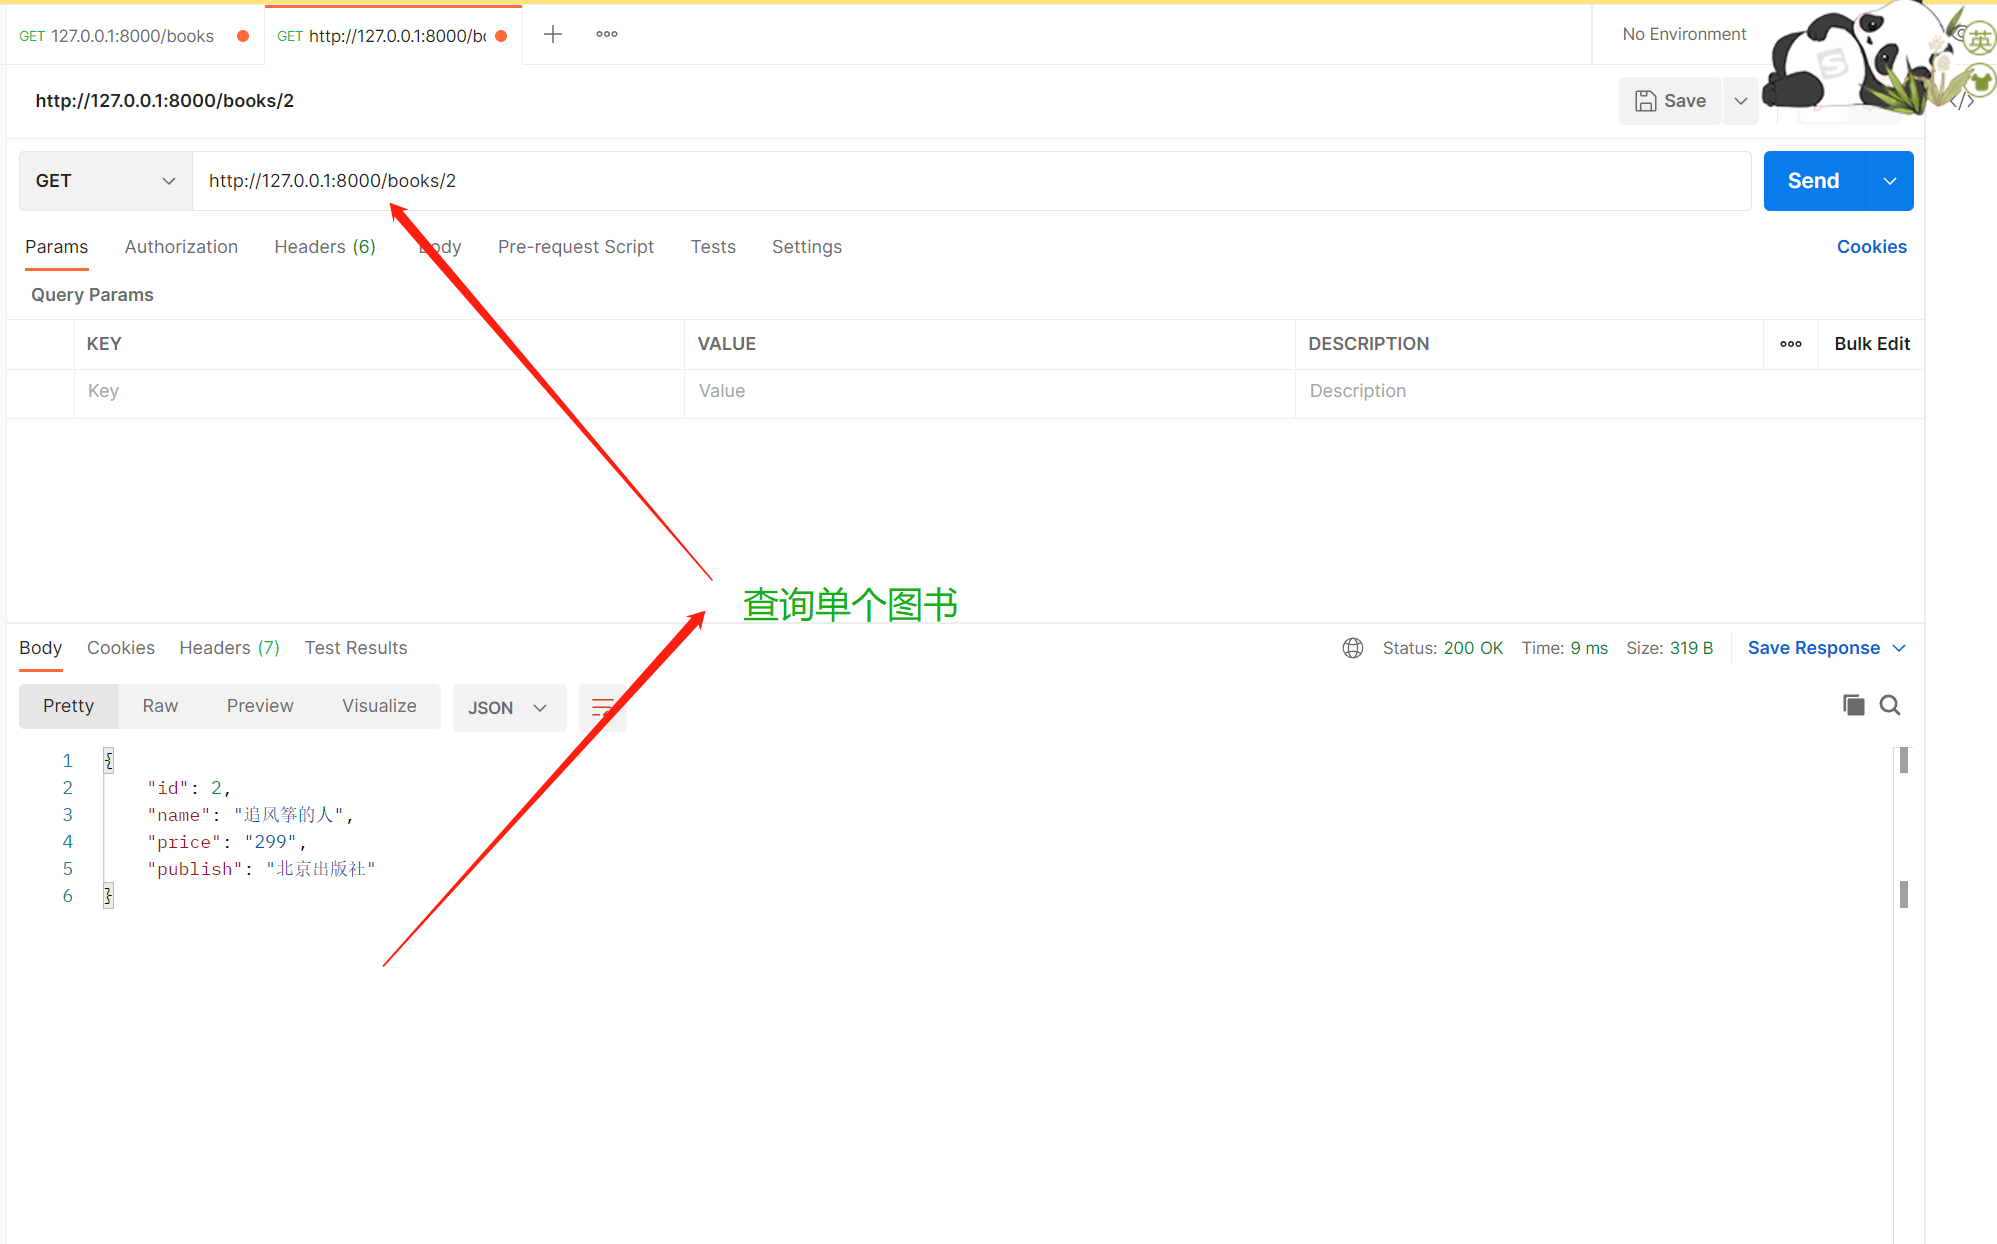Click the copy response body icon

(x=1853, y=705)
